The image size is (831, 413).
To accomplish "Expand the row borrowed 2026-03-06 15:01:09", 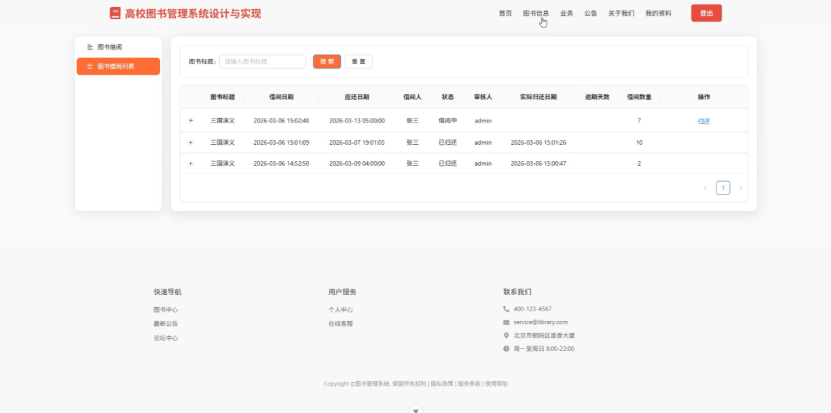I will pyautogui.click(x=191, y=143).
